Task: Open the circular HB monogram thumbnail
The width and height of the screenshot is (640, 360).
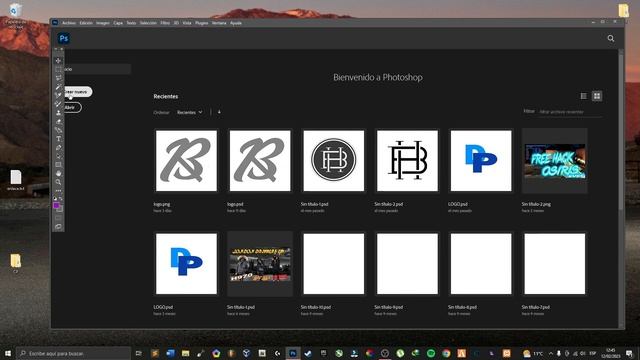Action: pyautogui.click(x=334, y=161)
